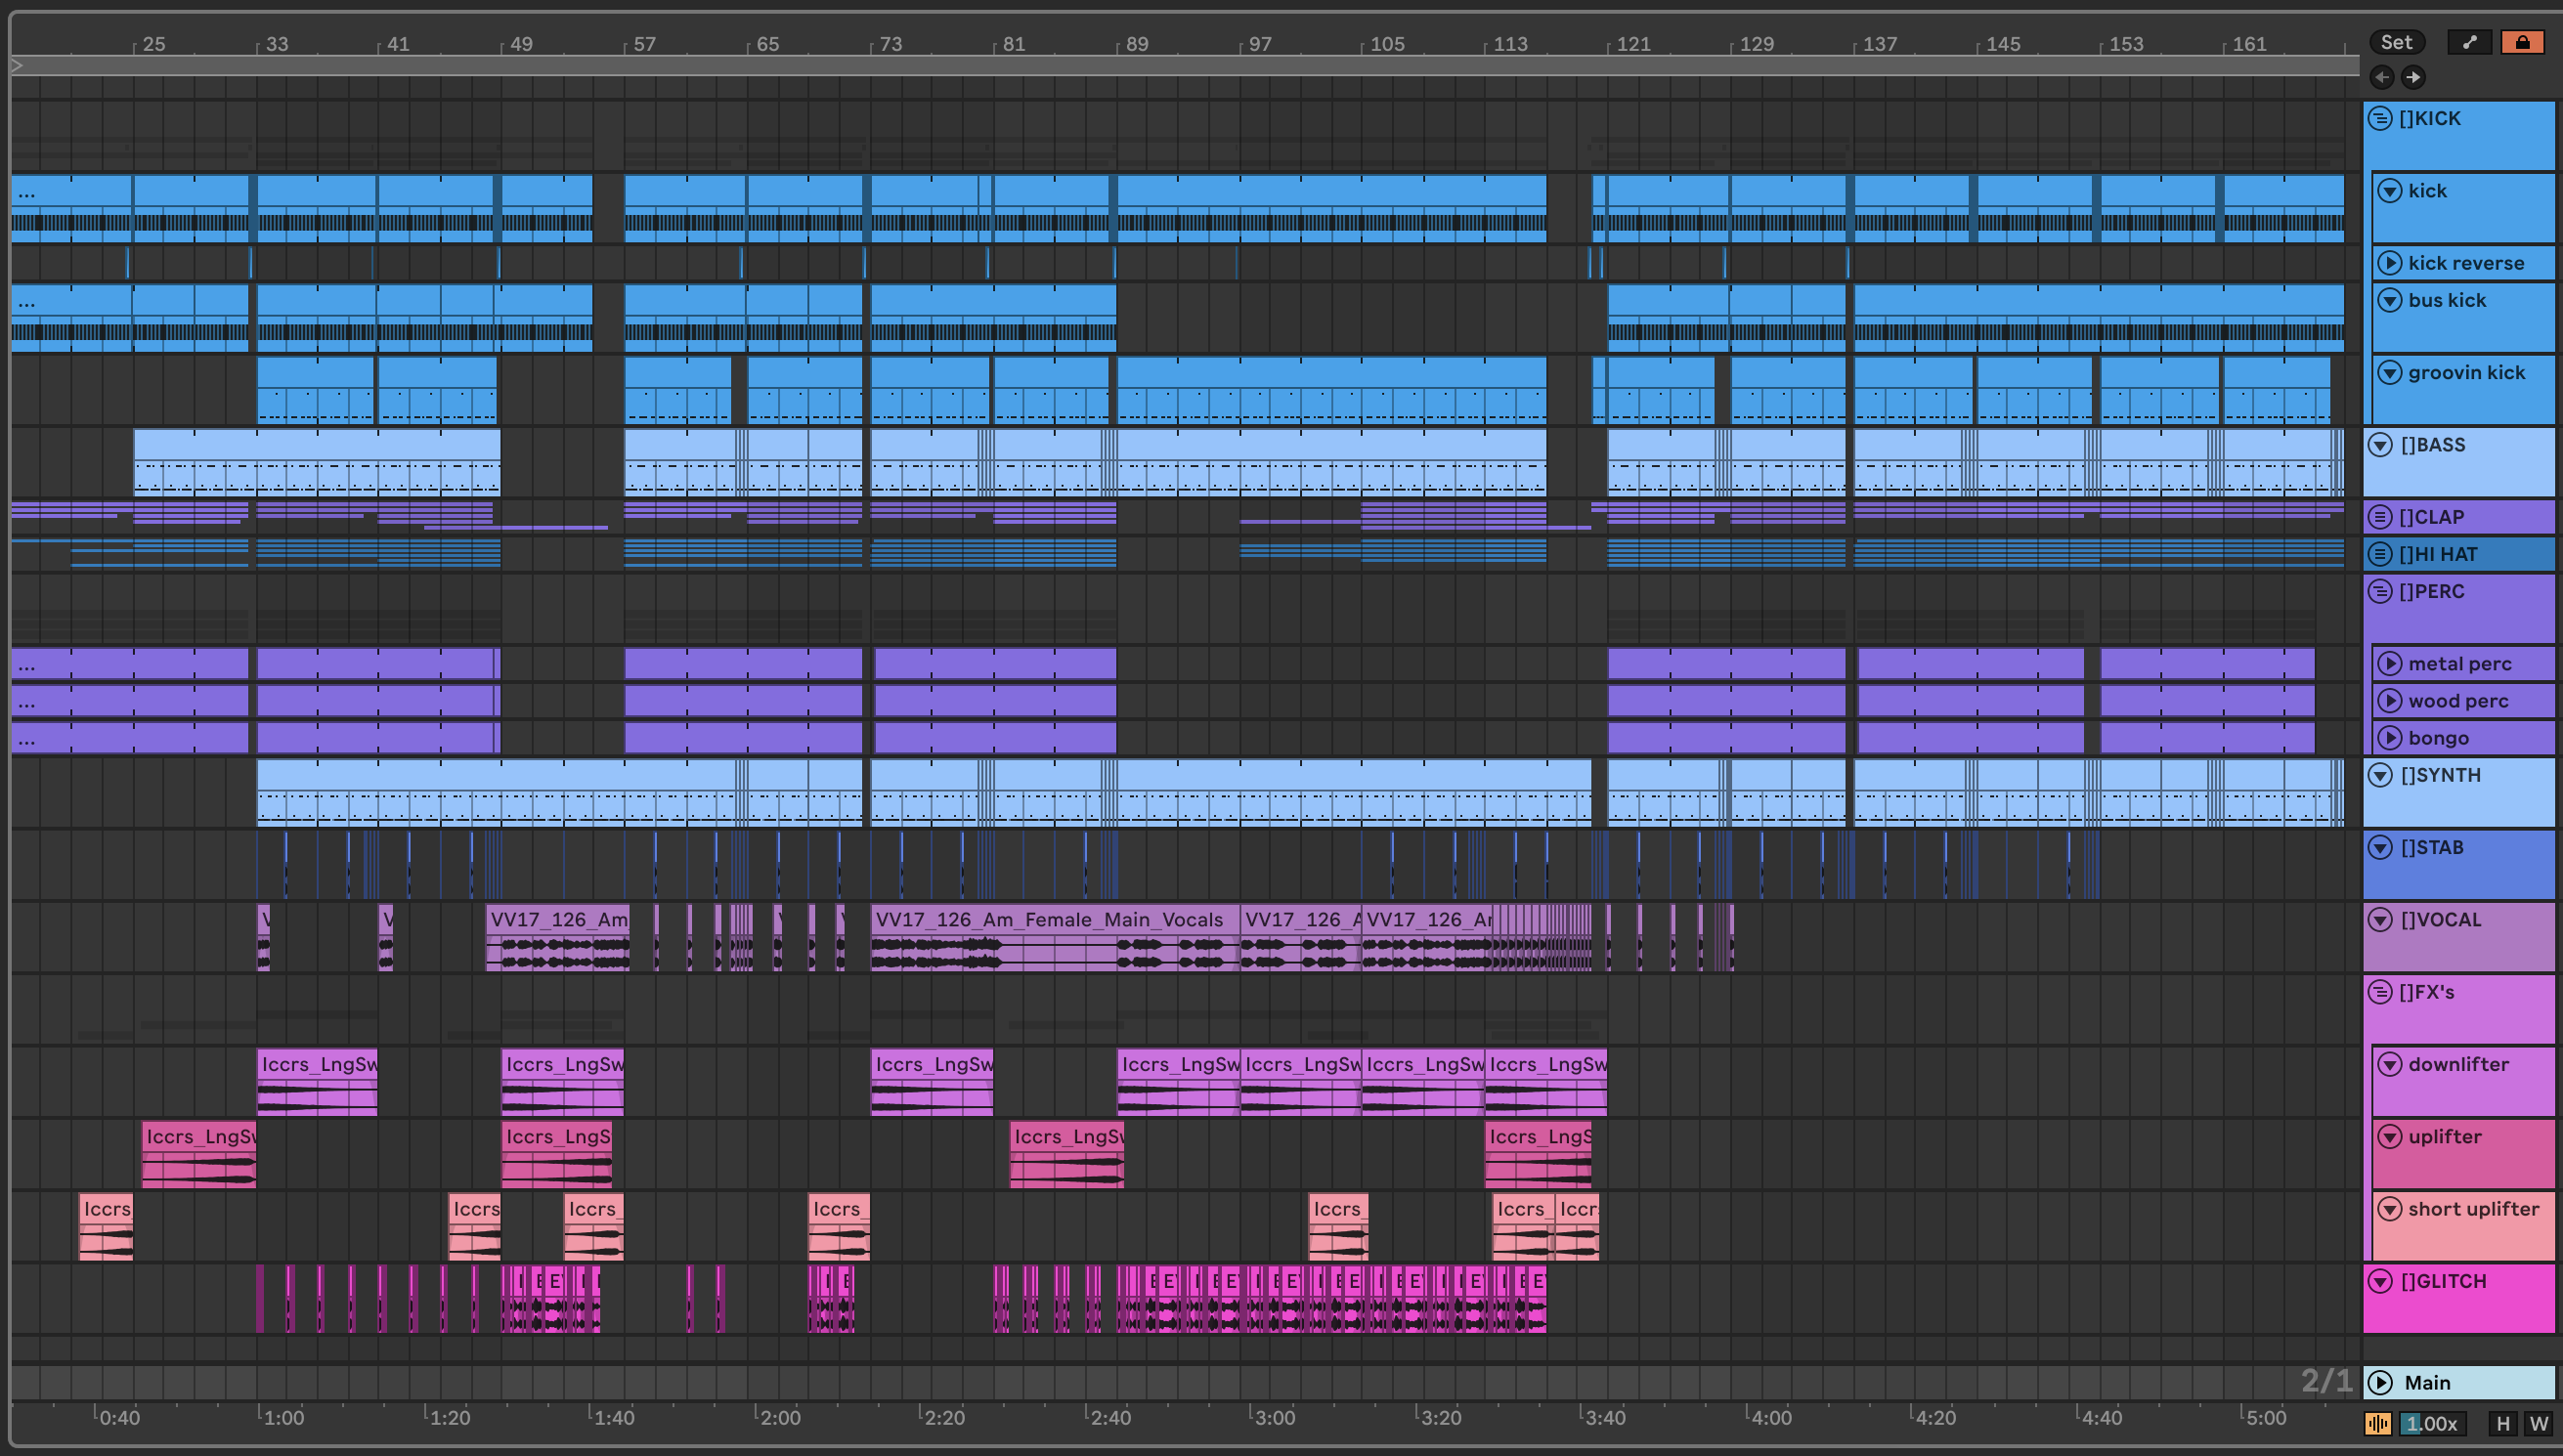Collapse the []VOCAL track arrow
The height and width of the screenshot is (1456, 2563).
tap(2381, 920)
